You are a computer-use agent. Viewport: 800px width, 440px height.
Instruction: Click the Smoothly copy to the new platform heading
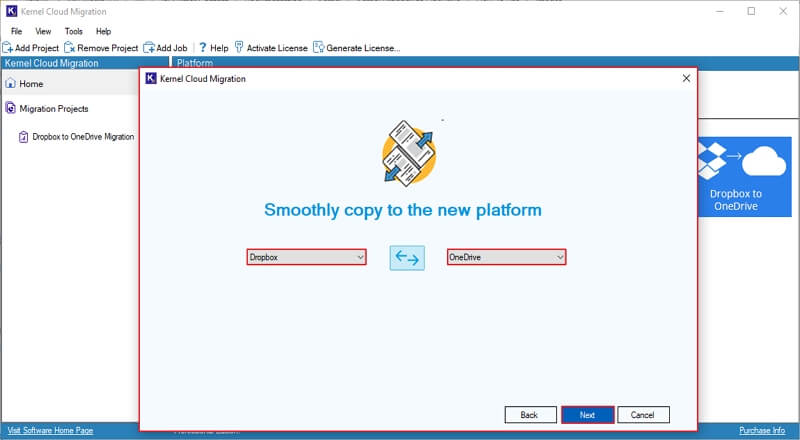(403, 210)
